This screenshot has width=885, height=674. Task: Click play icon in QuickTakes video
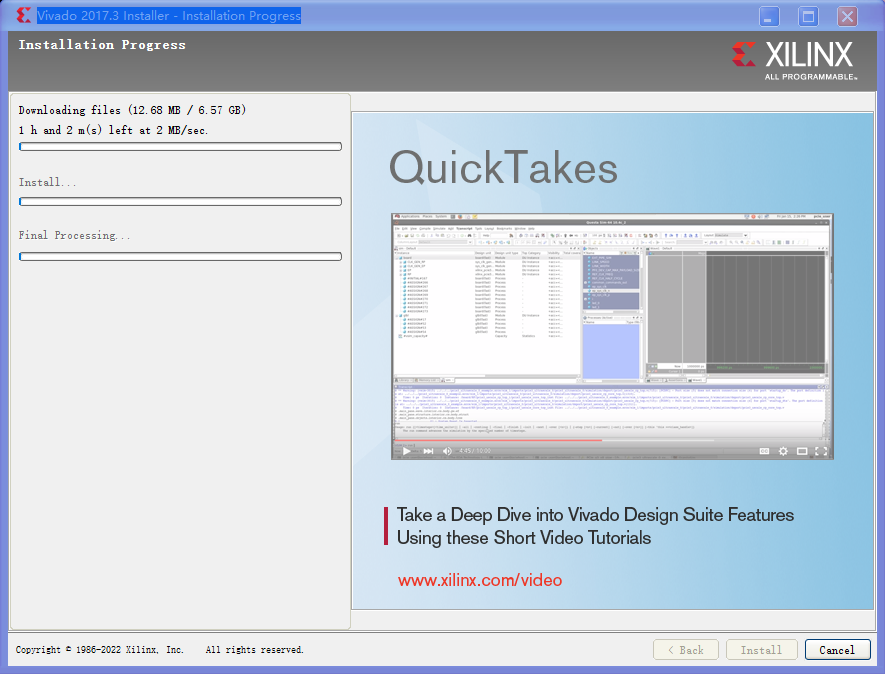[x=407, y=451]
